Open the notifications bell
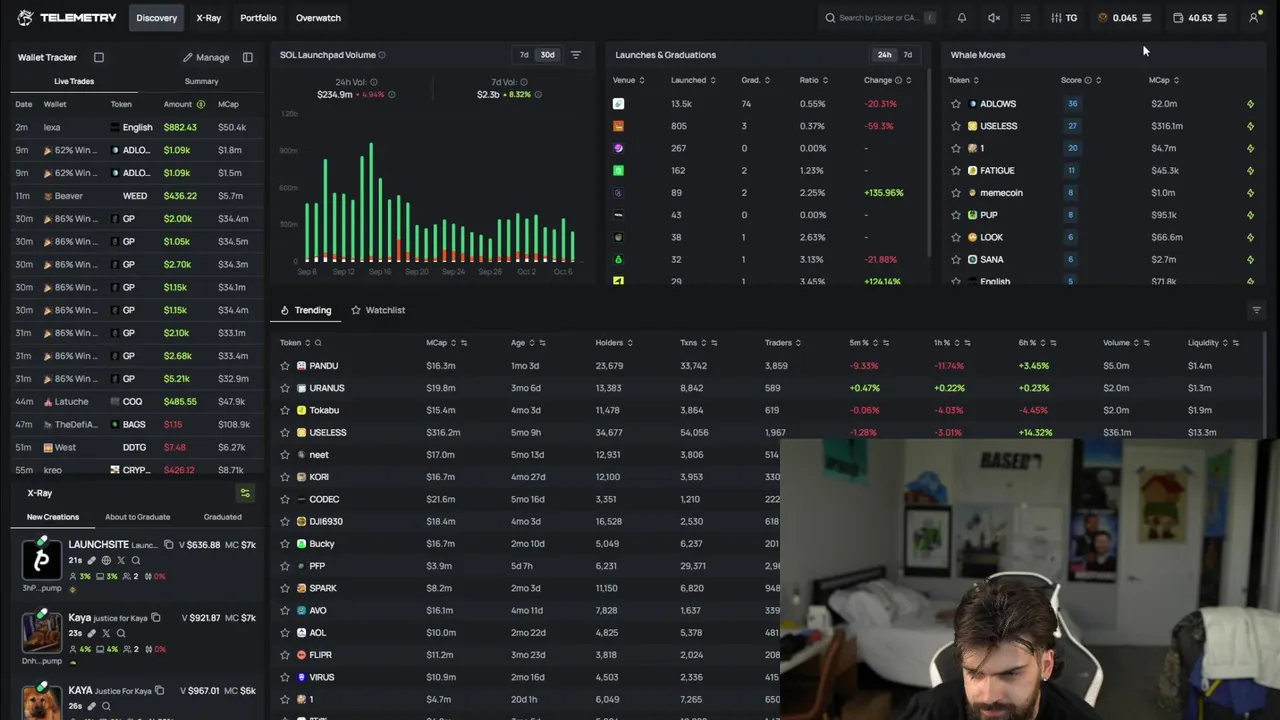This screenshot has height=720, width=1280. (x=962, y=18)
